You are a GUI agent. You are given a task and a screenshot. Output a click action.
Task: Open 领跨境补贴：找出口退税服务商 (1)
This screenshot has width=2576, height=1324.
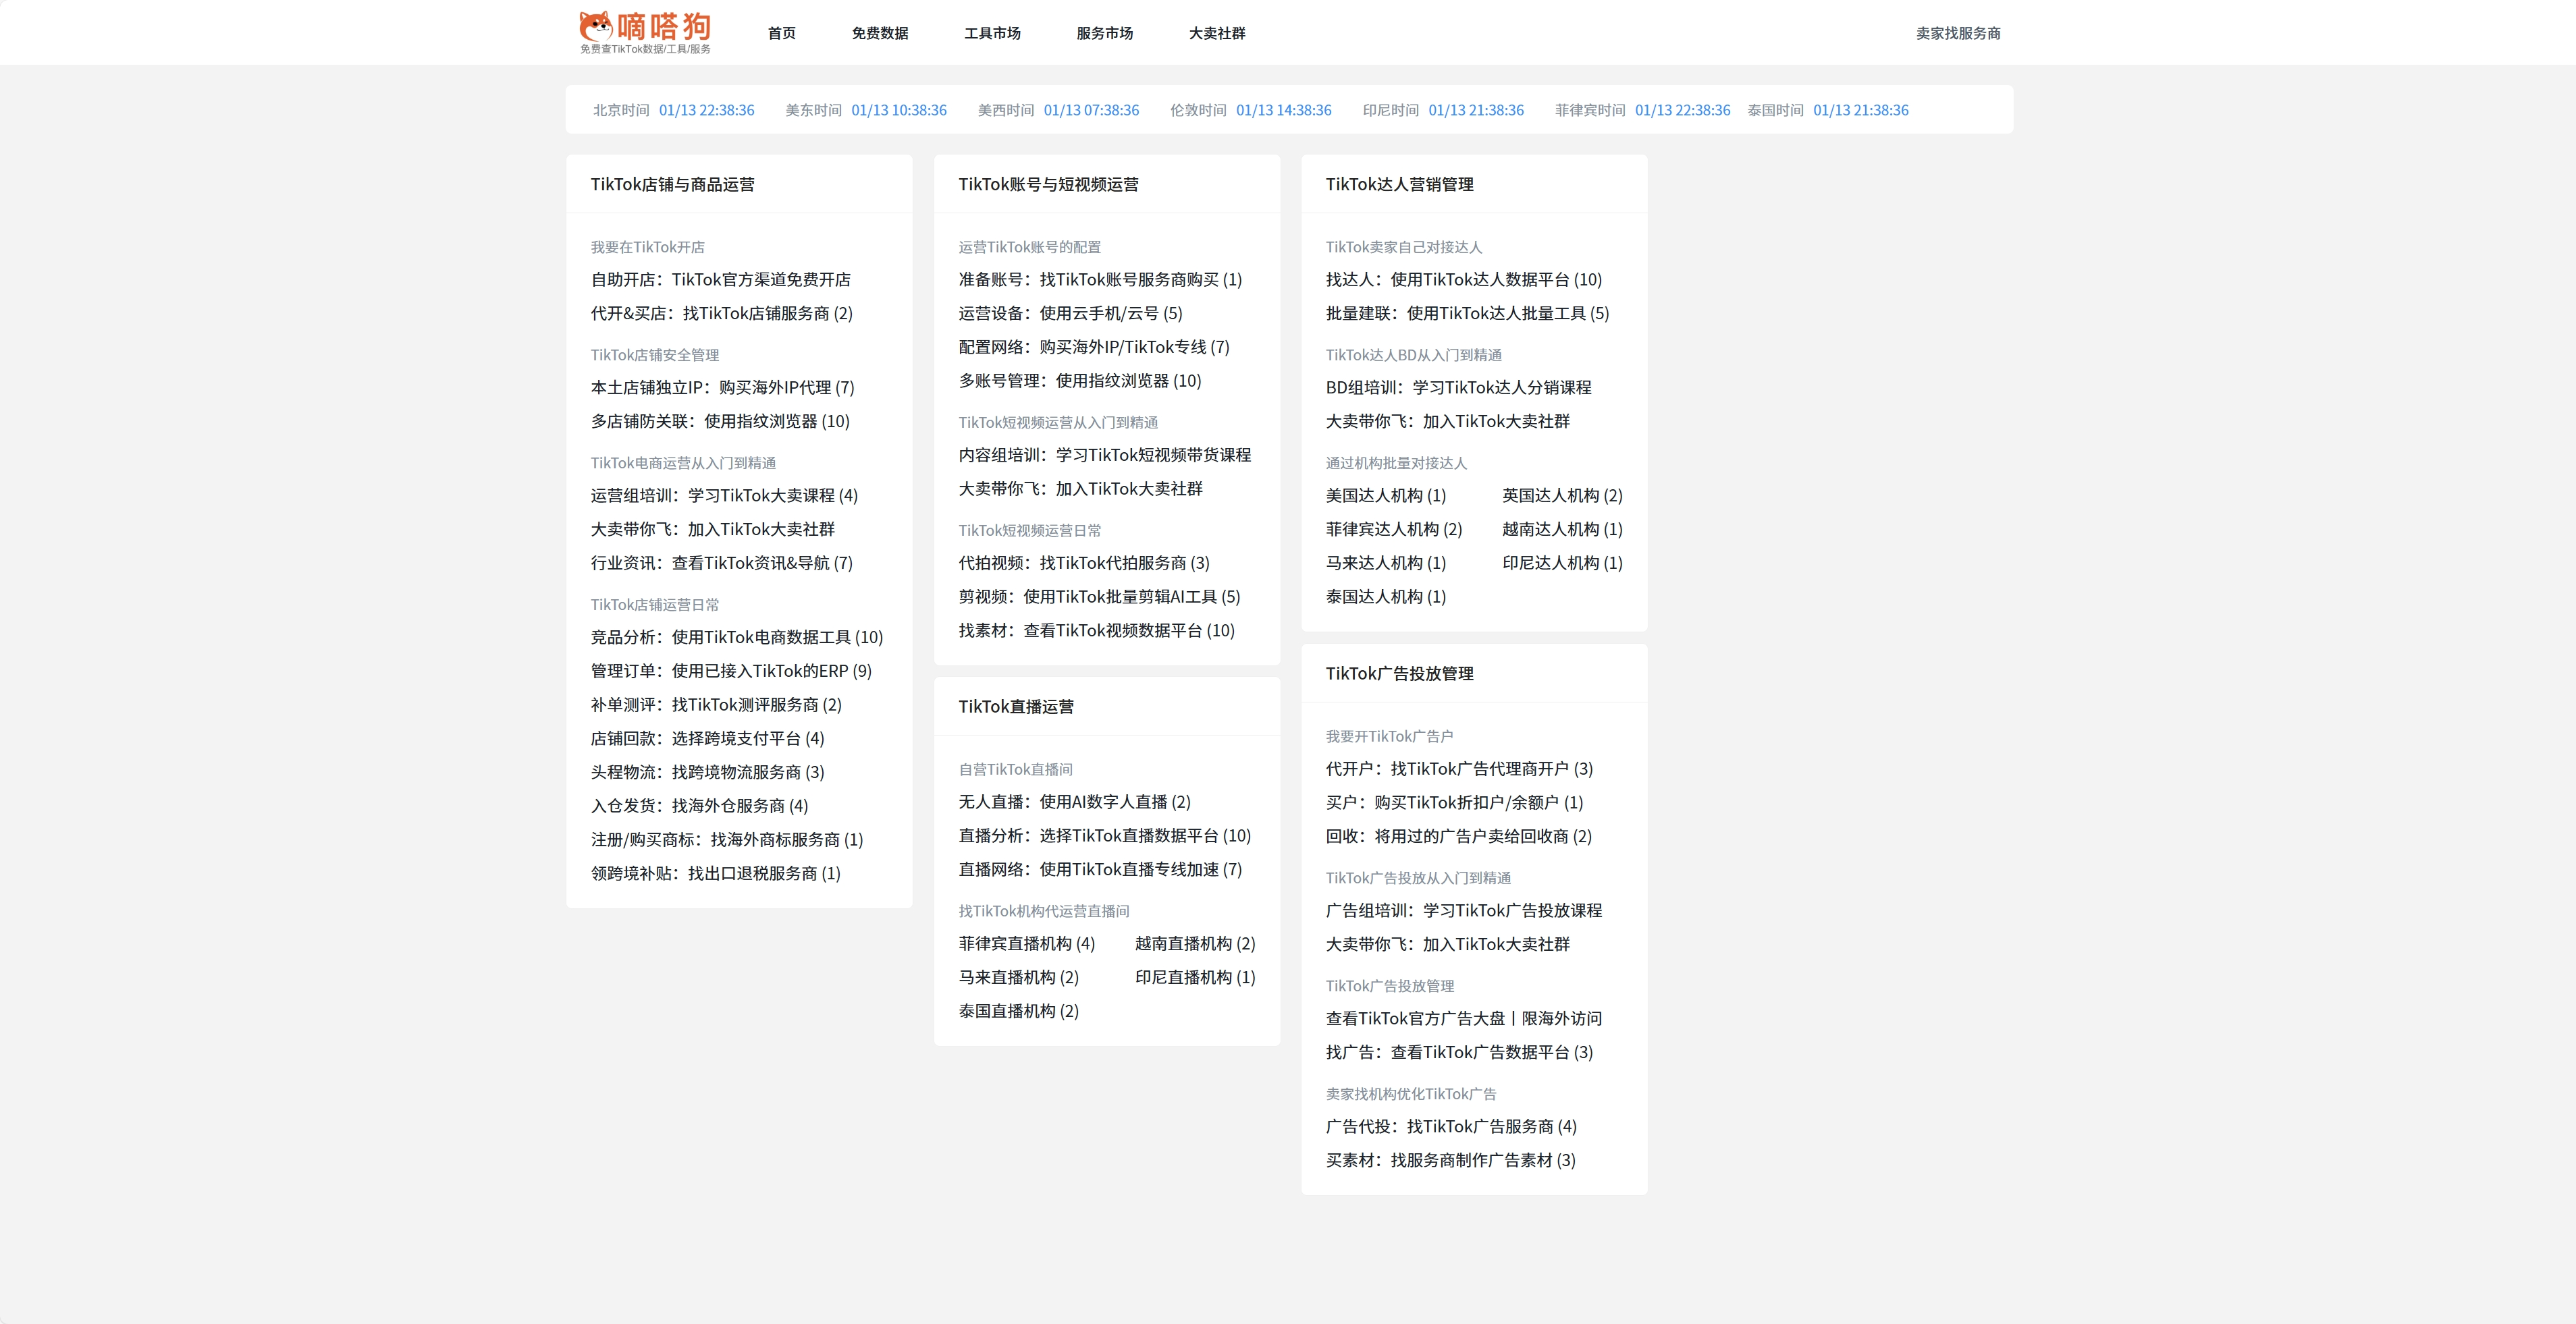coord(715,873)
